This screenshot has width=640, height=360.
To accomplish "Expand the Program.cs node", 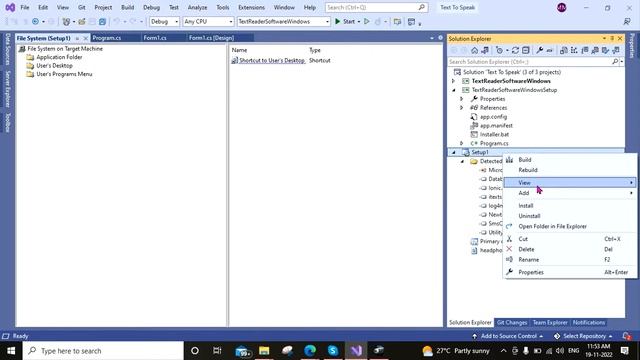I will tap(462, 143).
